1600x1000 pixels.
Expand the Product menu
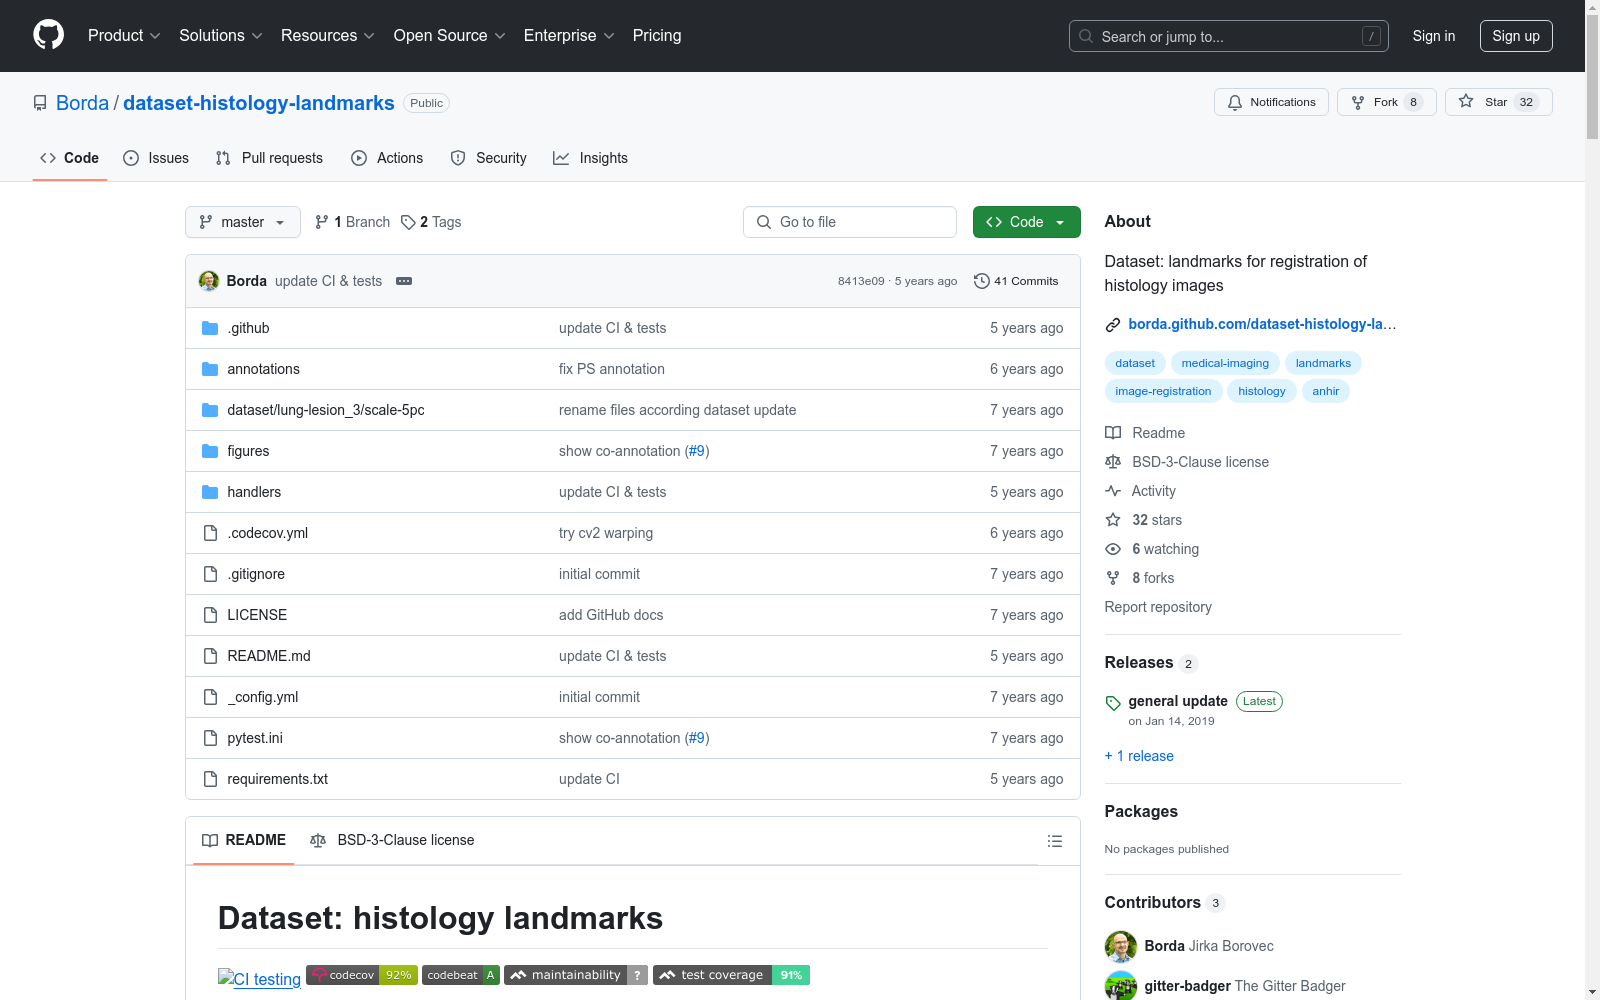click(x=124, y=35)
